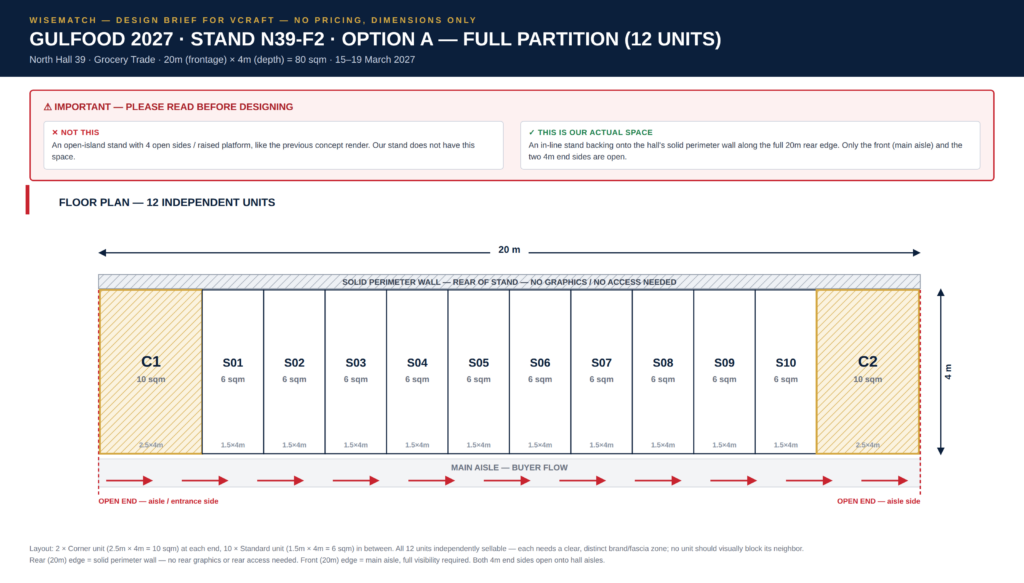The image size is (1024, 583).
Task: Click the first red buyer flow arrow
Action: pos(129,481)
